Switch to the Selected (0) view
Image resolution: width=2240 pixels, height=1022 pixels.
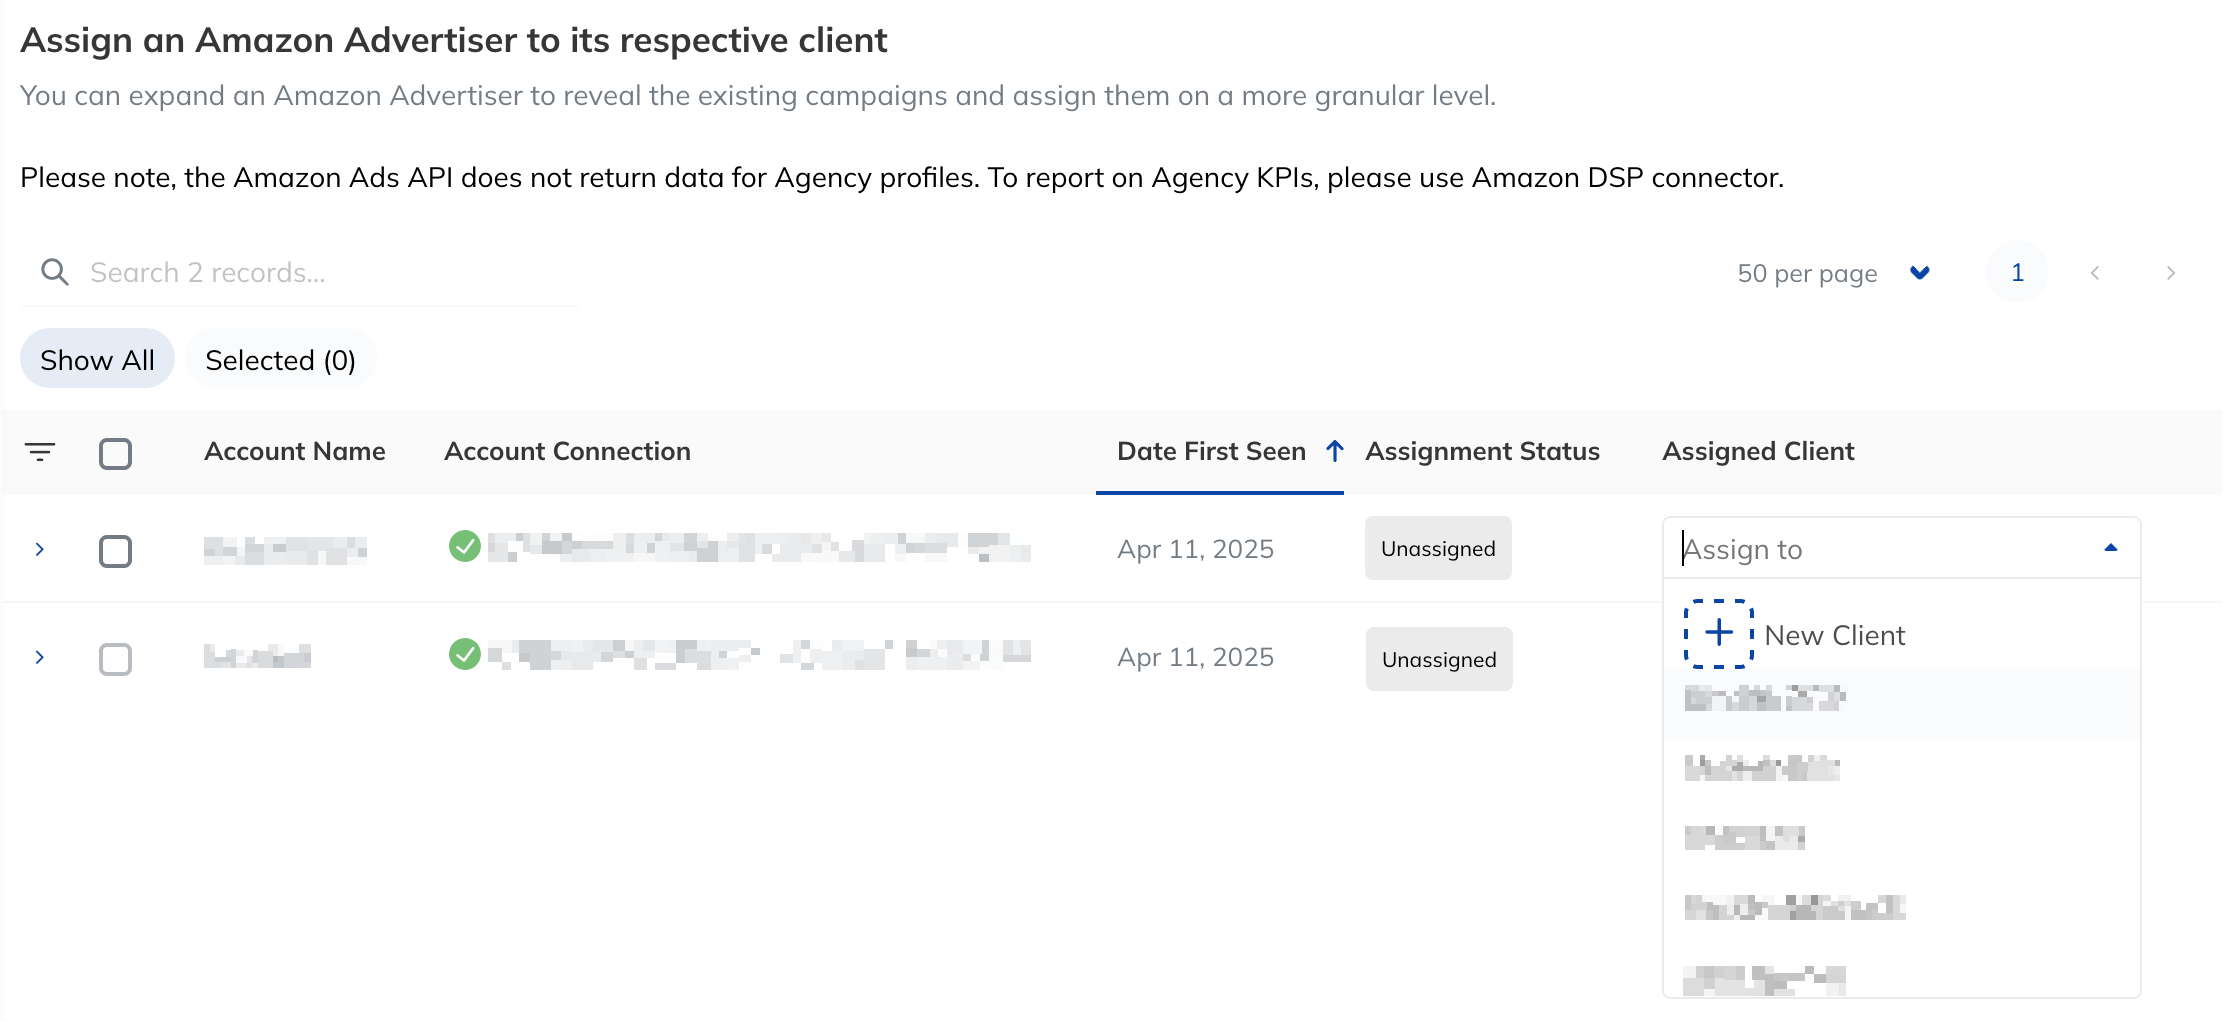pos(281,359)
